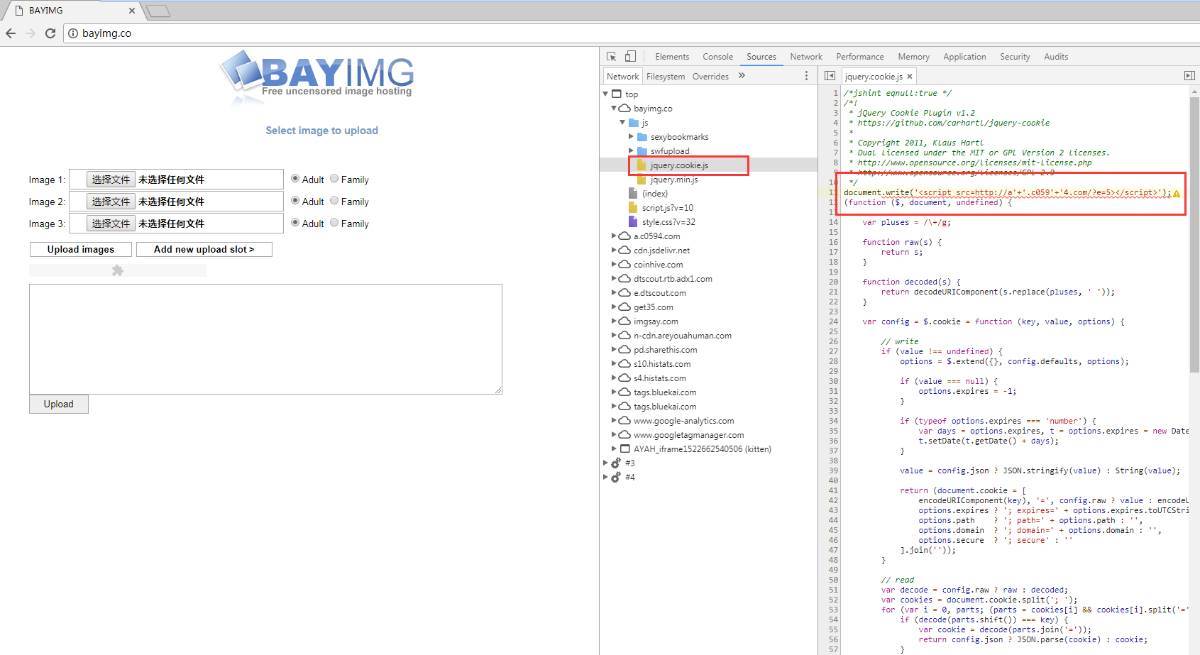1200x655 pixels.
Task: Activate the inspect element picker icon
Action: coord(612,57)
